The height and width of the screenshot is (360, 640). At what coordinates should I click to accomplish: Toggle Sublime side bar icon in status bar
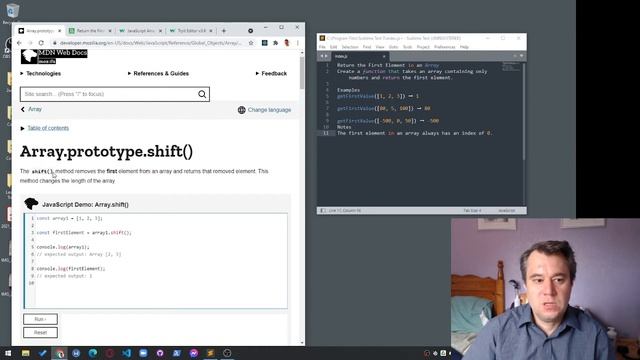323,211
